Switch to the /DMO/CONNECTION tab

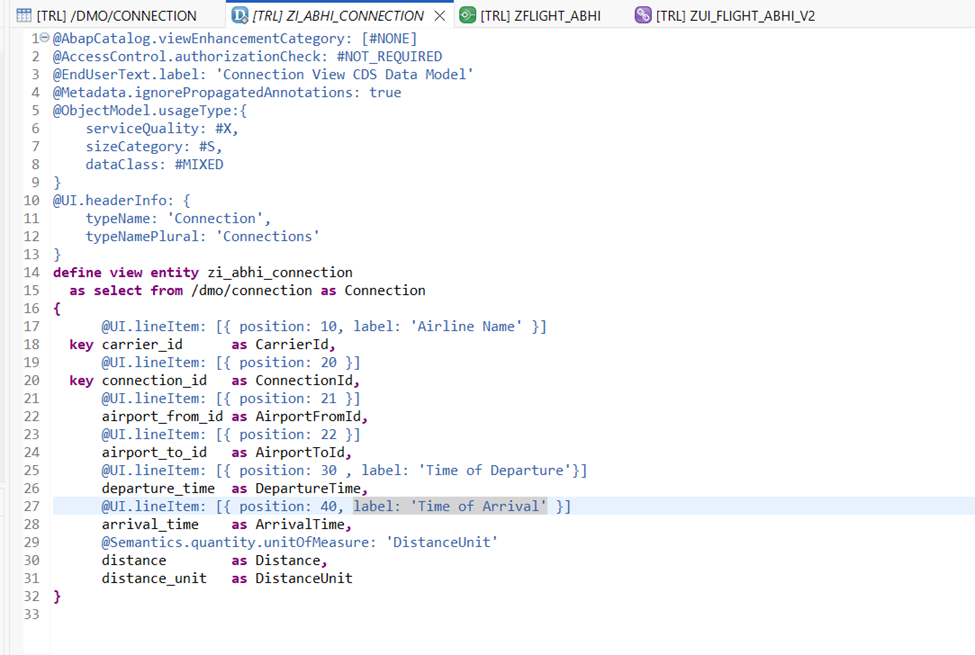[x=116, y=16]
